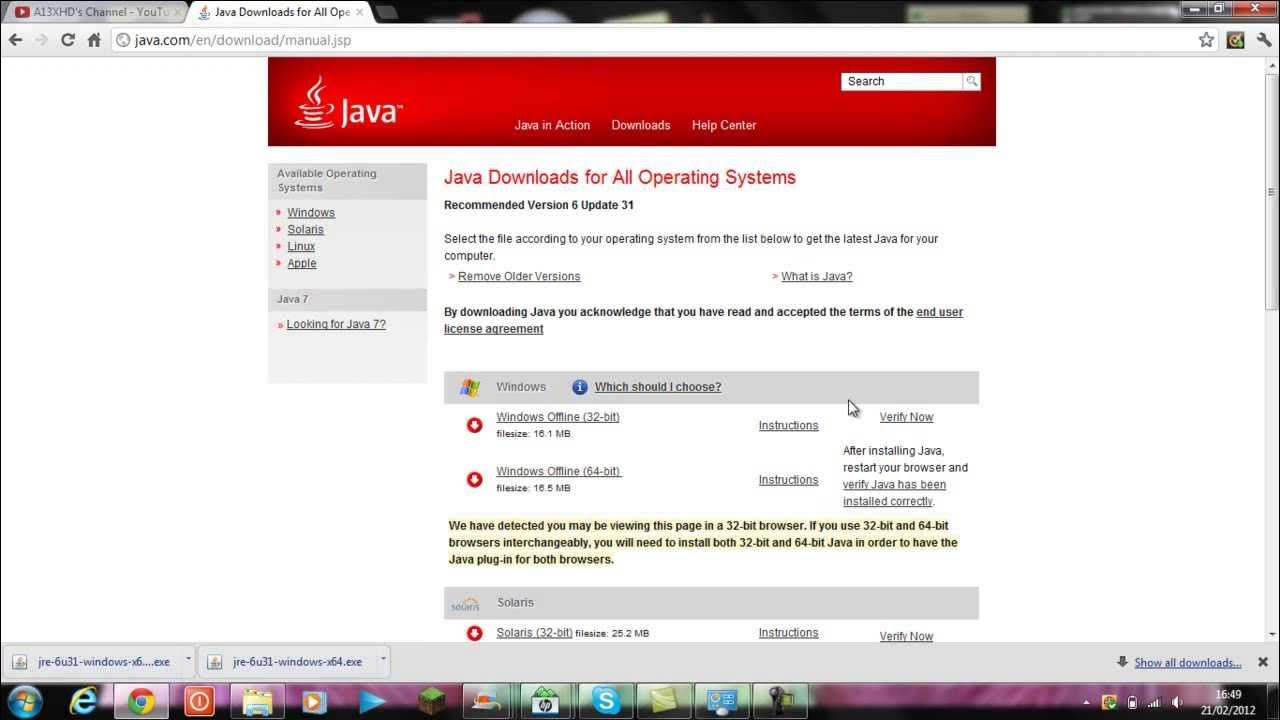Image resolution: width=1280 pixels, height=720 pixels.
Task: Open a new tab with the new tab button
Action: coord(386,12)
